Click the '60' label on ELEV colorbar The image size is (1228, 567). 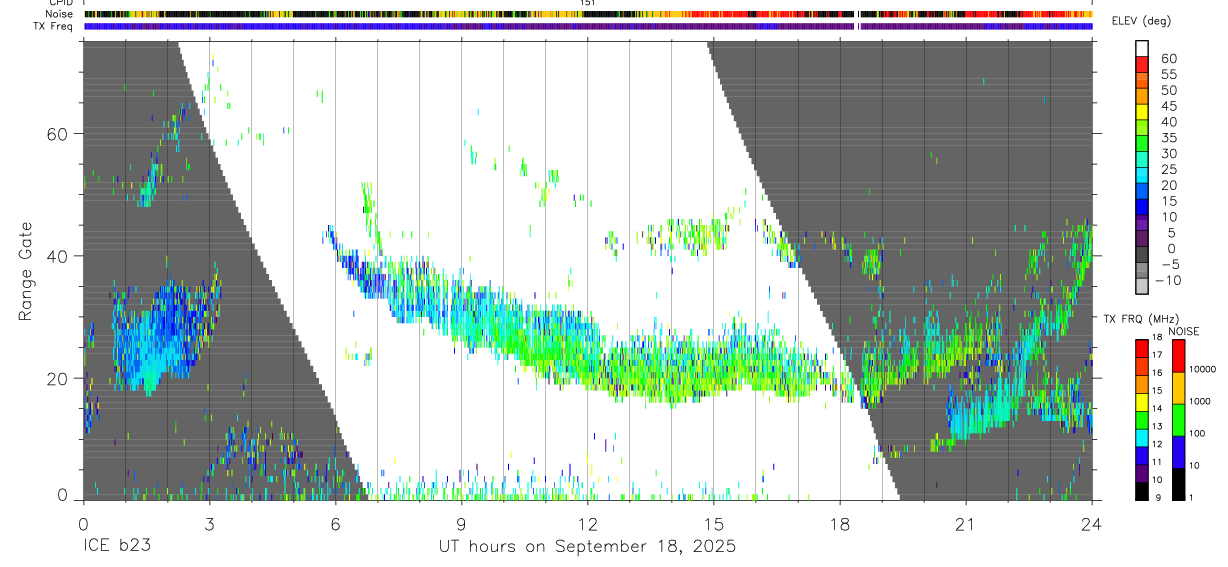point(1168,59)
